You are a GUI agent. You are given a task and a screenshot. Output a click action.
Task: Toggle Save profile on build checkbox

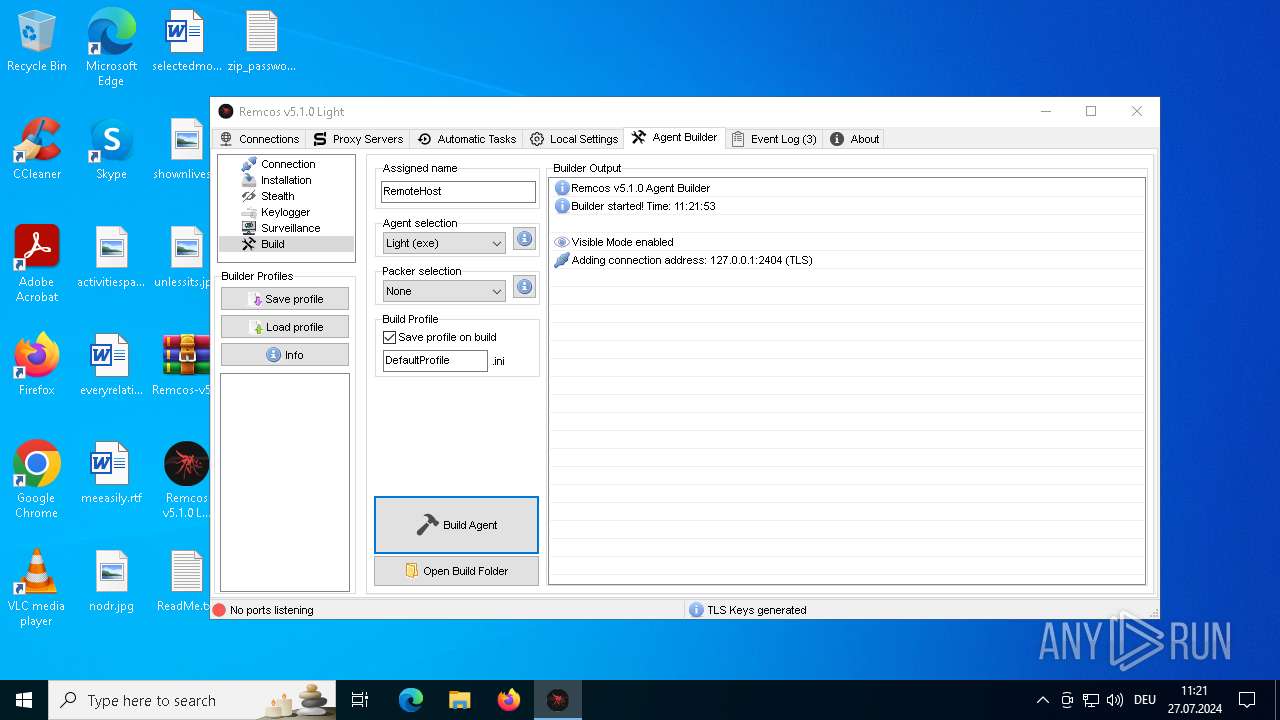[390, 338]
